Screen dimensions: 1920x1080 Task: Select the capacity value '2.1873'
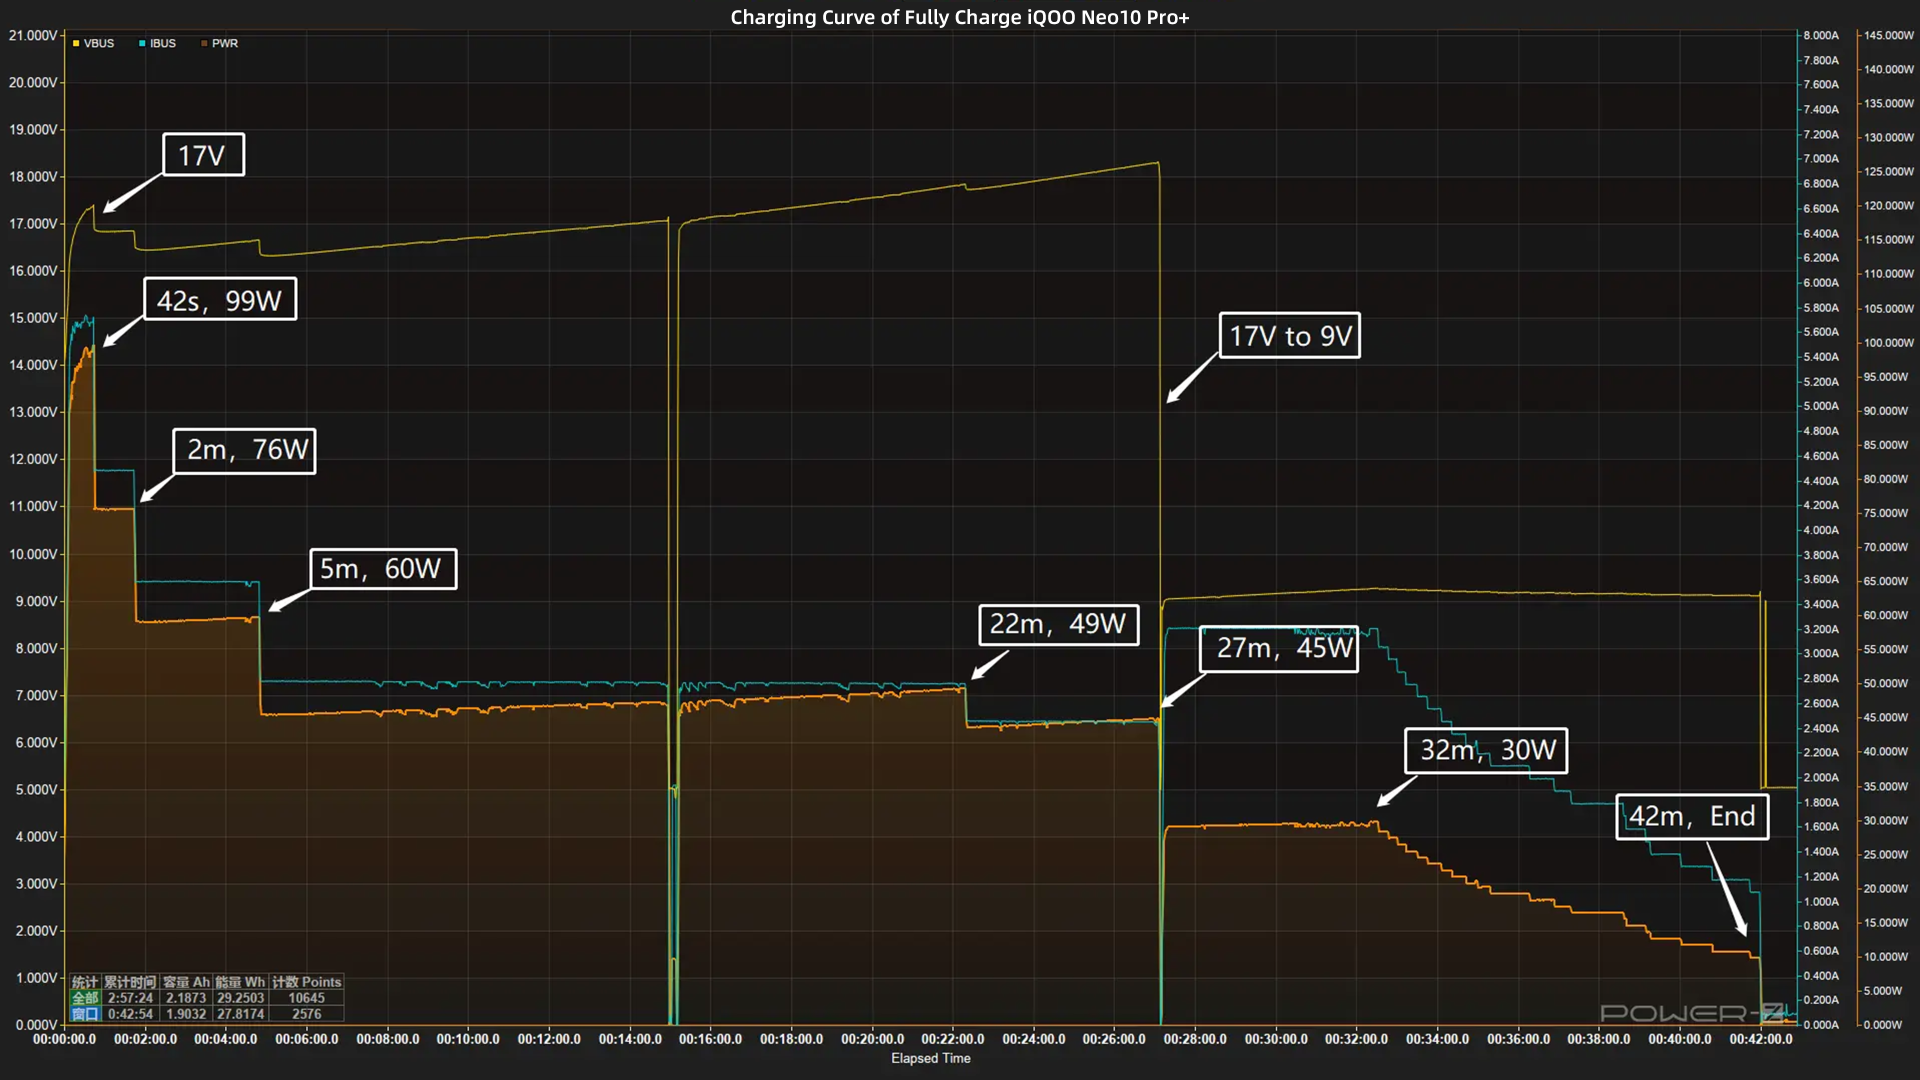click(186, 998)
